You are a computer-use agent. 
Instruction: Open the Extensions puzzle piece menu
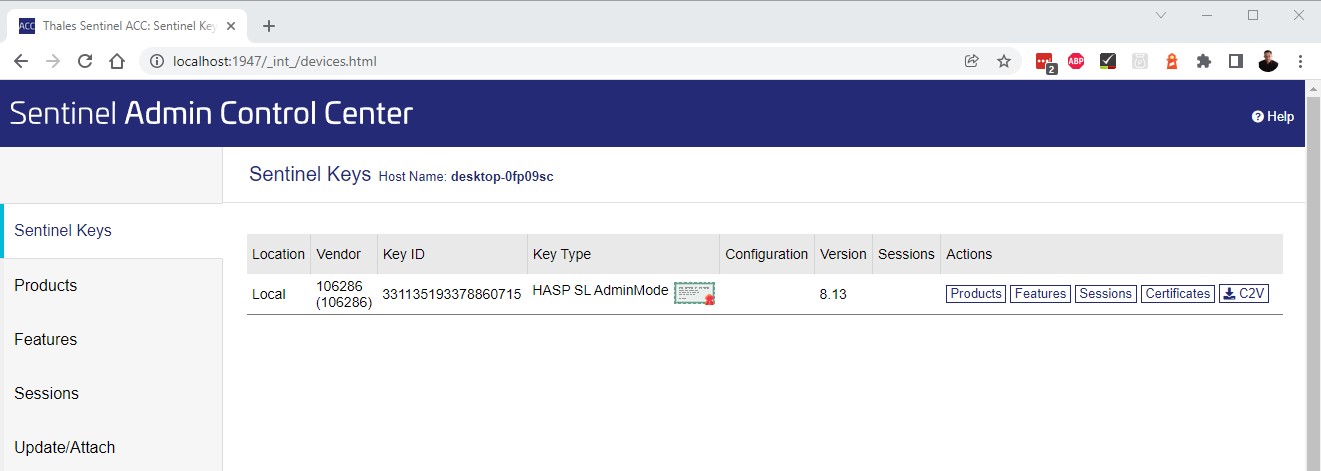(1204, 61)
